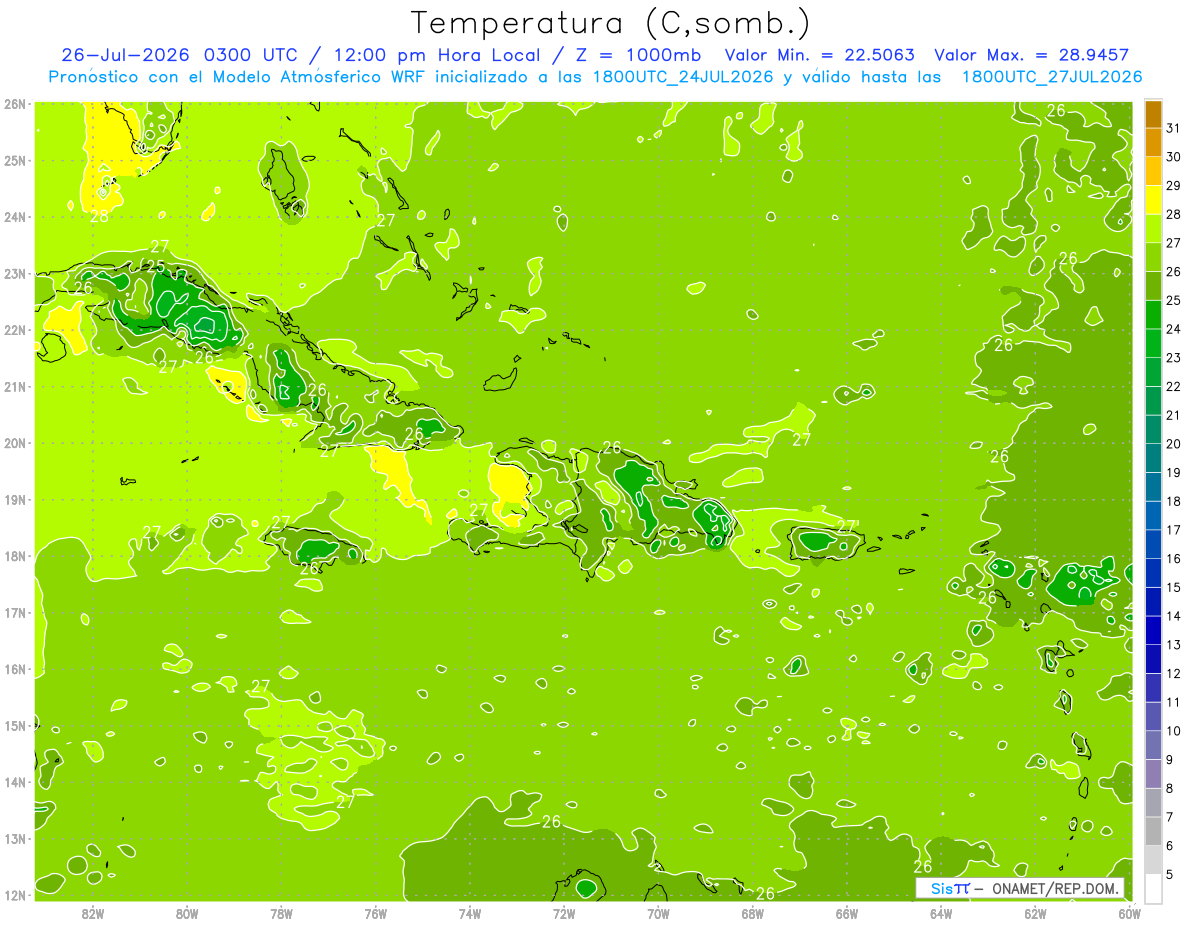
Task: Click the 24N latitude axis label
Action: 15,217
